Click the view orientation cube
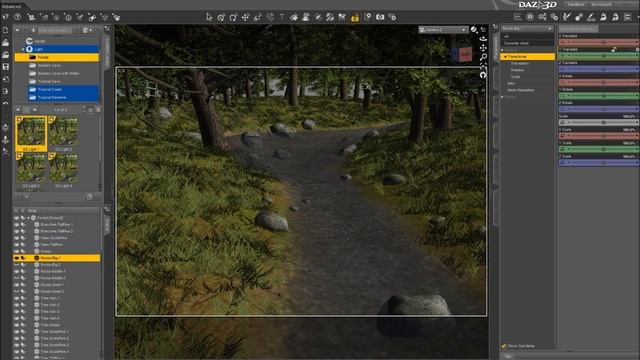This screenshot has height=360, width=640. [462, 54]
